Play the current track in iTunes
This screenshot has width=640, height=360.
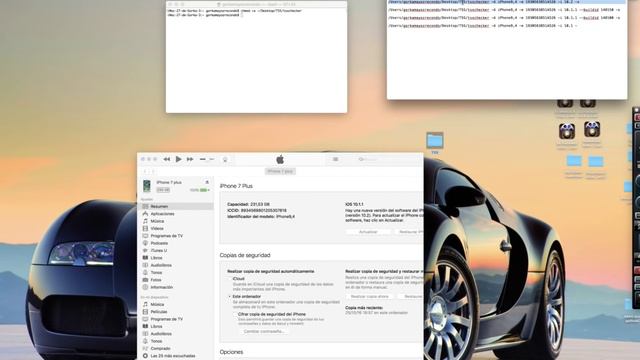pos(178,159)
